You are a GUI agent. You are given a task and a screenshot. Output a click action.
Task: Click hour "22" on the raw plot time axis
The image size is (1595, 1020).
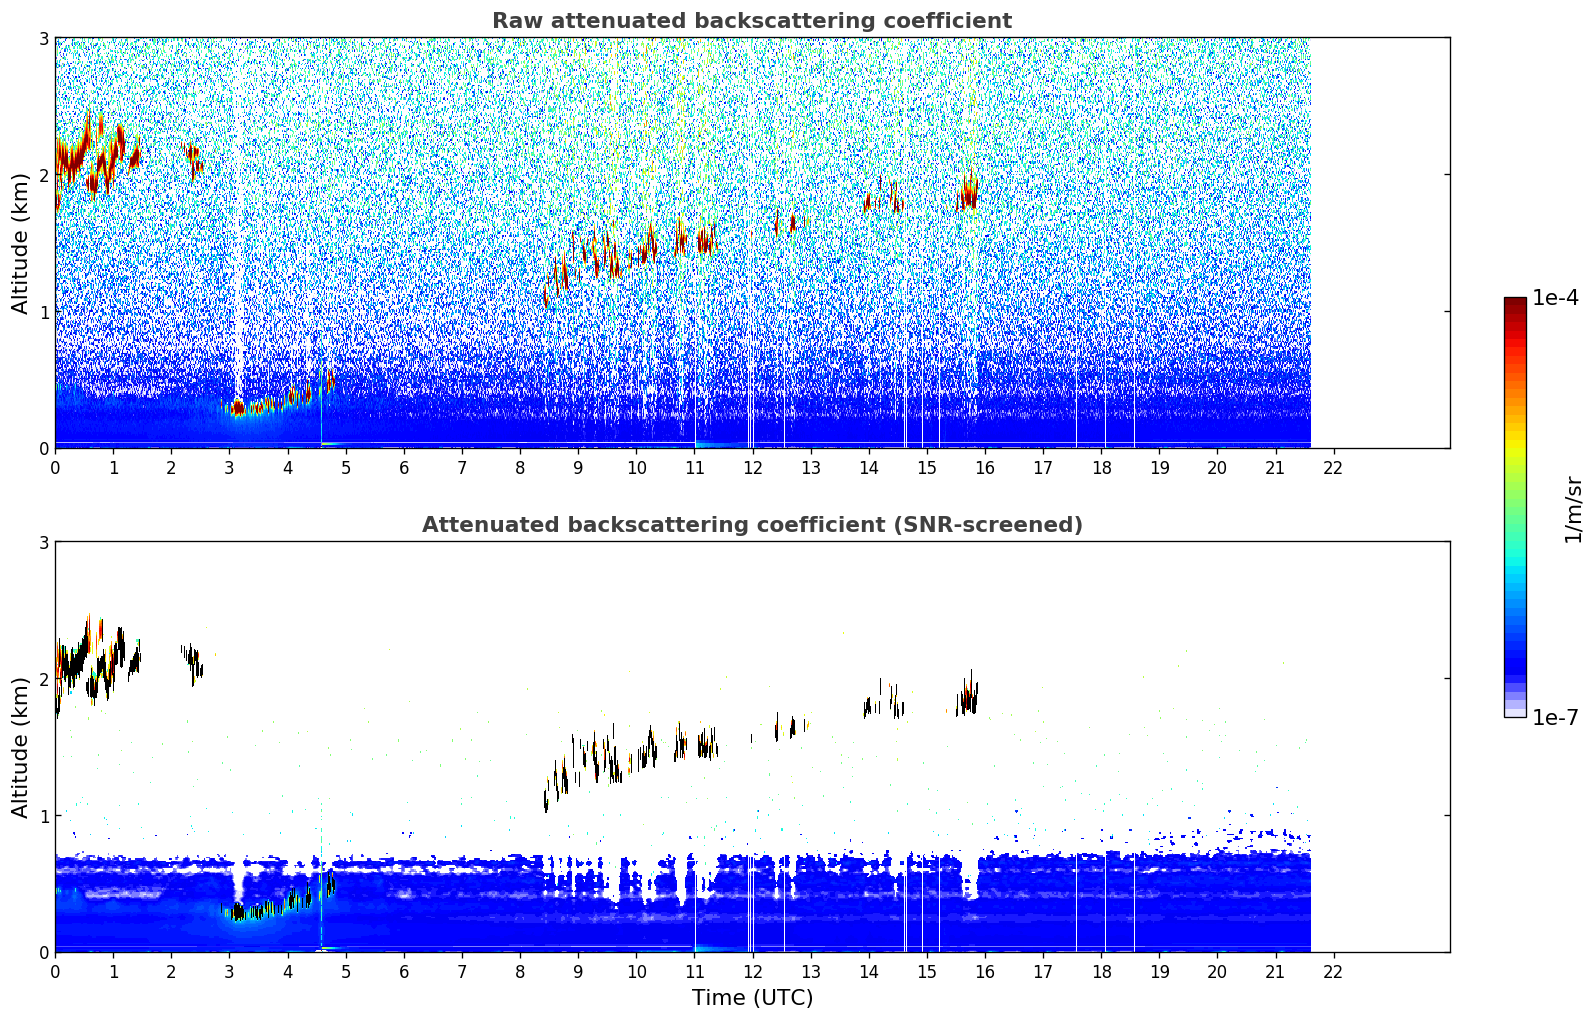pyautogui.click(x=1333, y=467)
